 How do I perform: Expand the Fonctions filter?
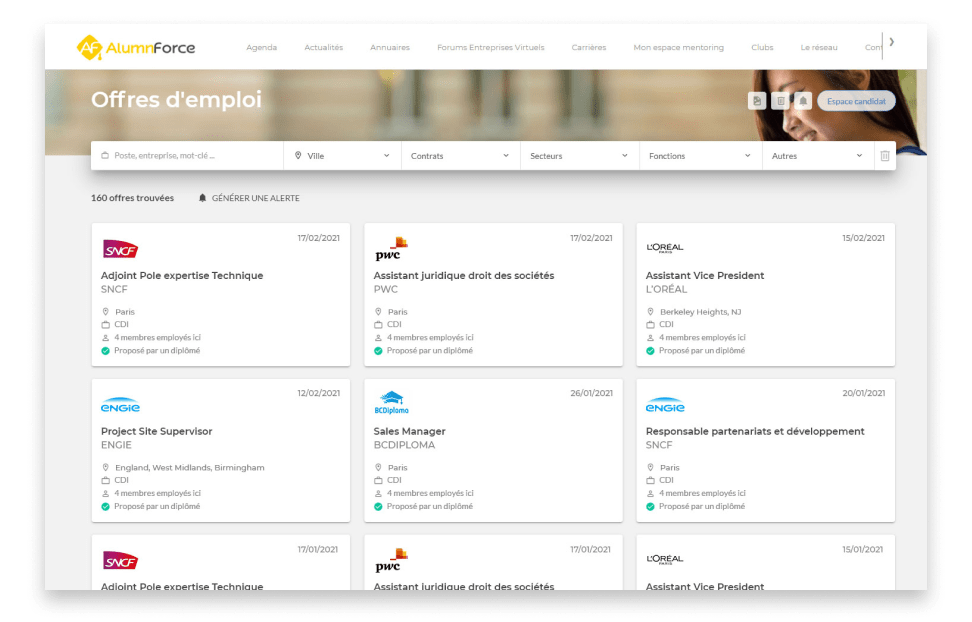(700, 156)
